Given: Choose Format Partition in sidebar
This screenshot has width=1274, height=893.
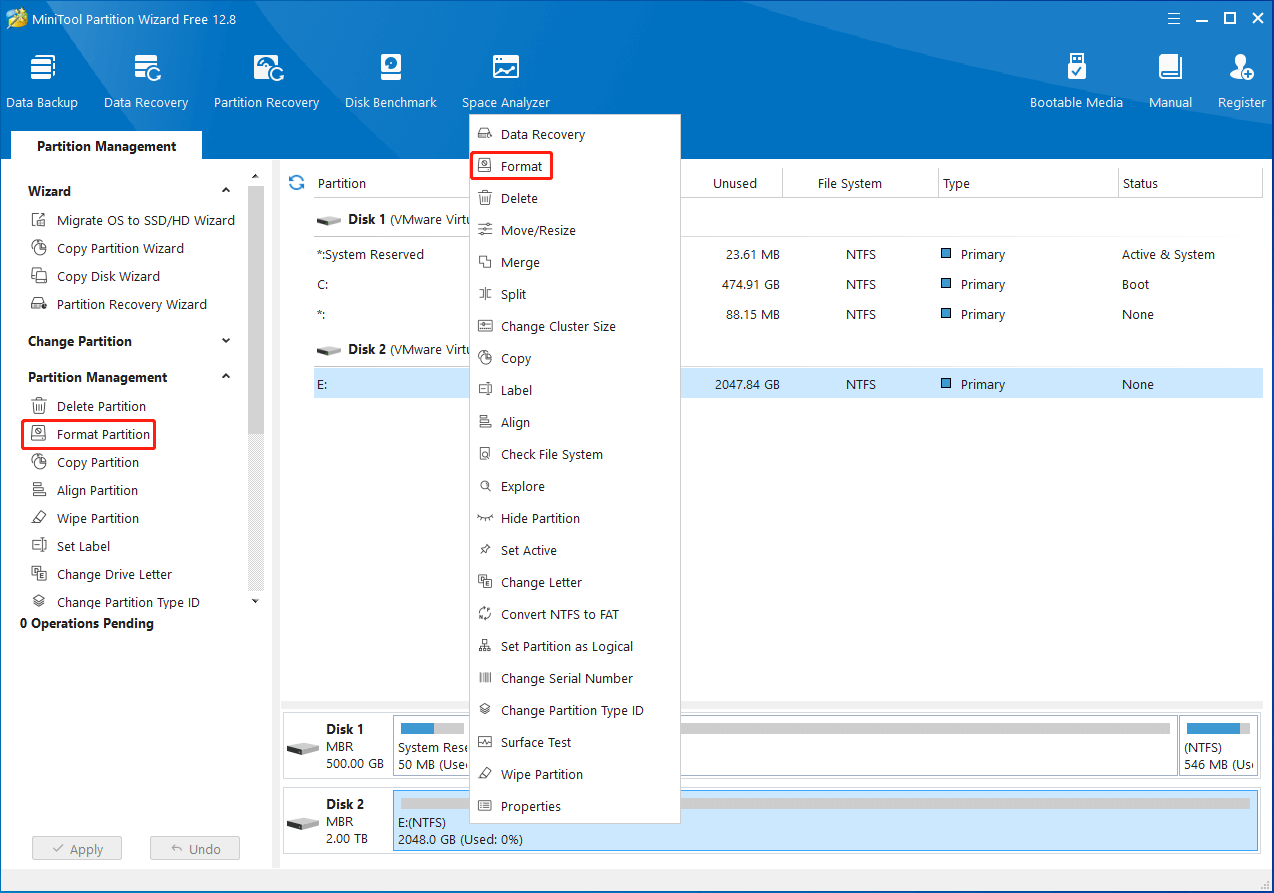Looking at the screenshot, I should click(89, 434).
